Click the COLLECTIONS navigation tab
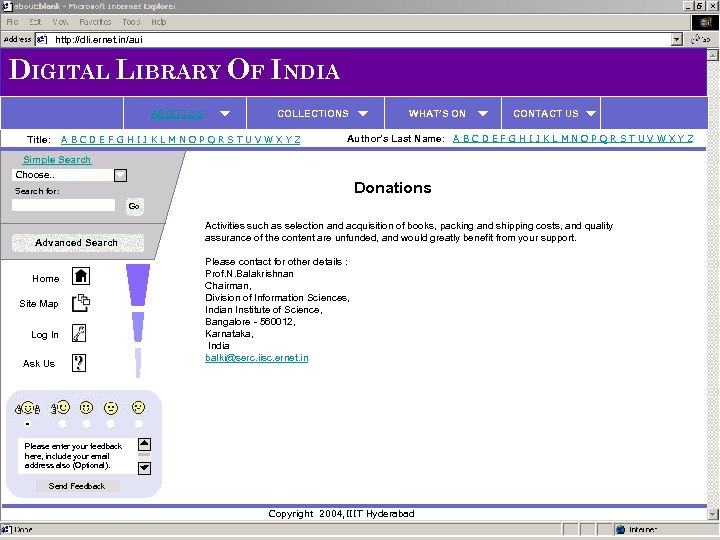 click(313, 113)
